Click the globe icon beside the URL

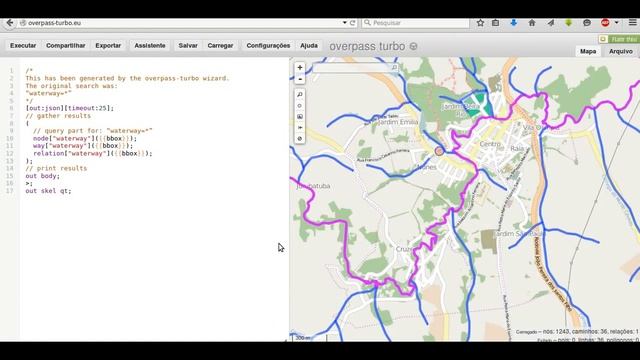coord(23,23)
